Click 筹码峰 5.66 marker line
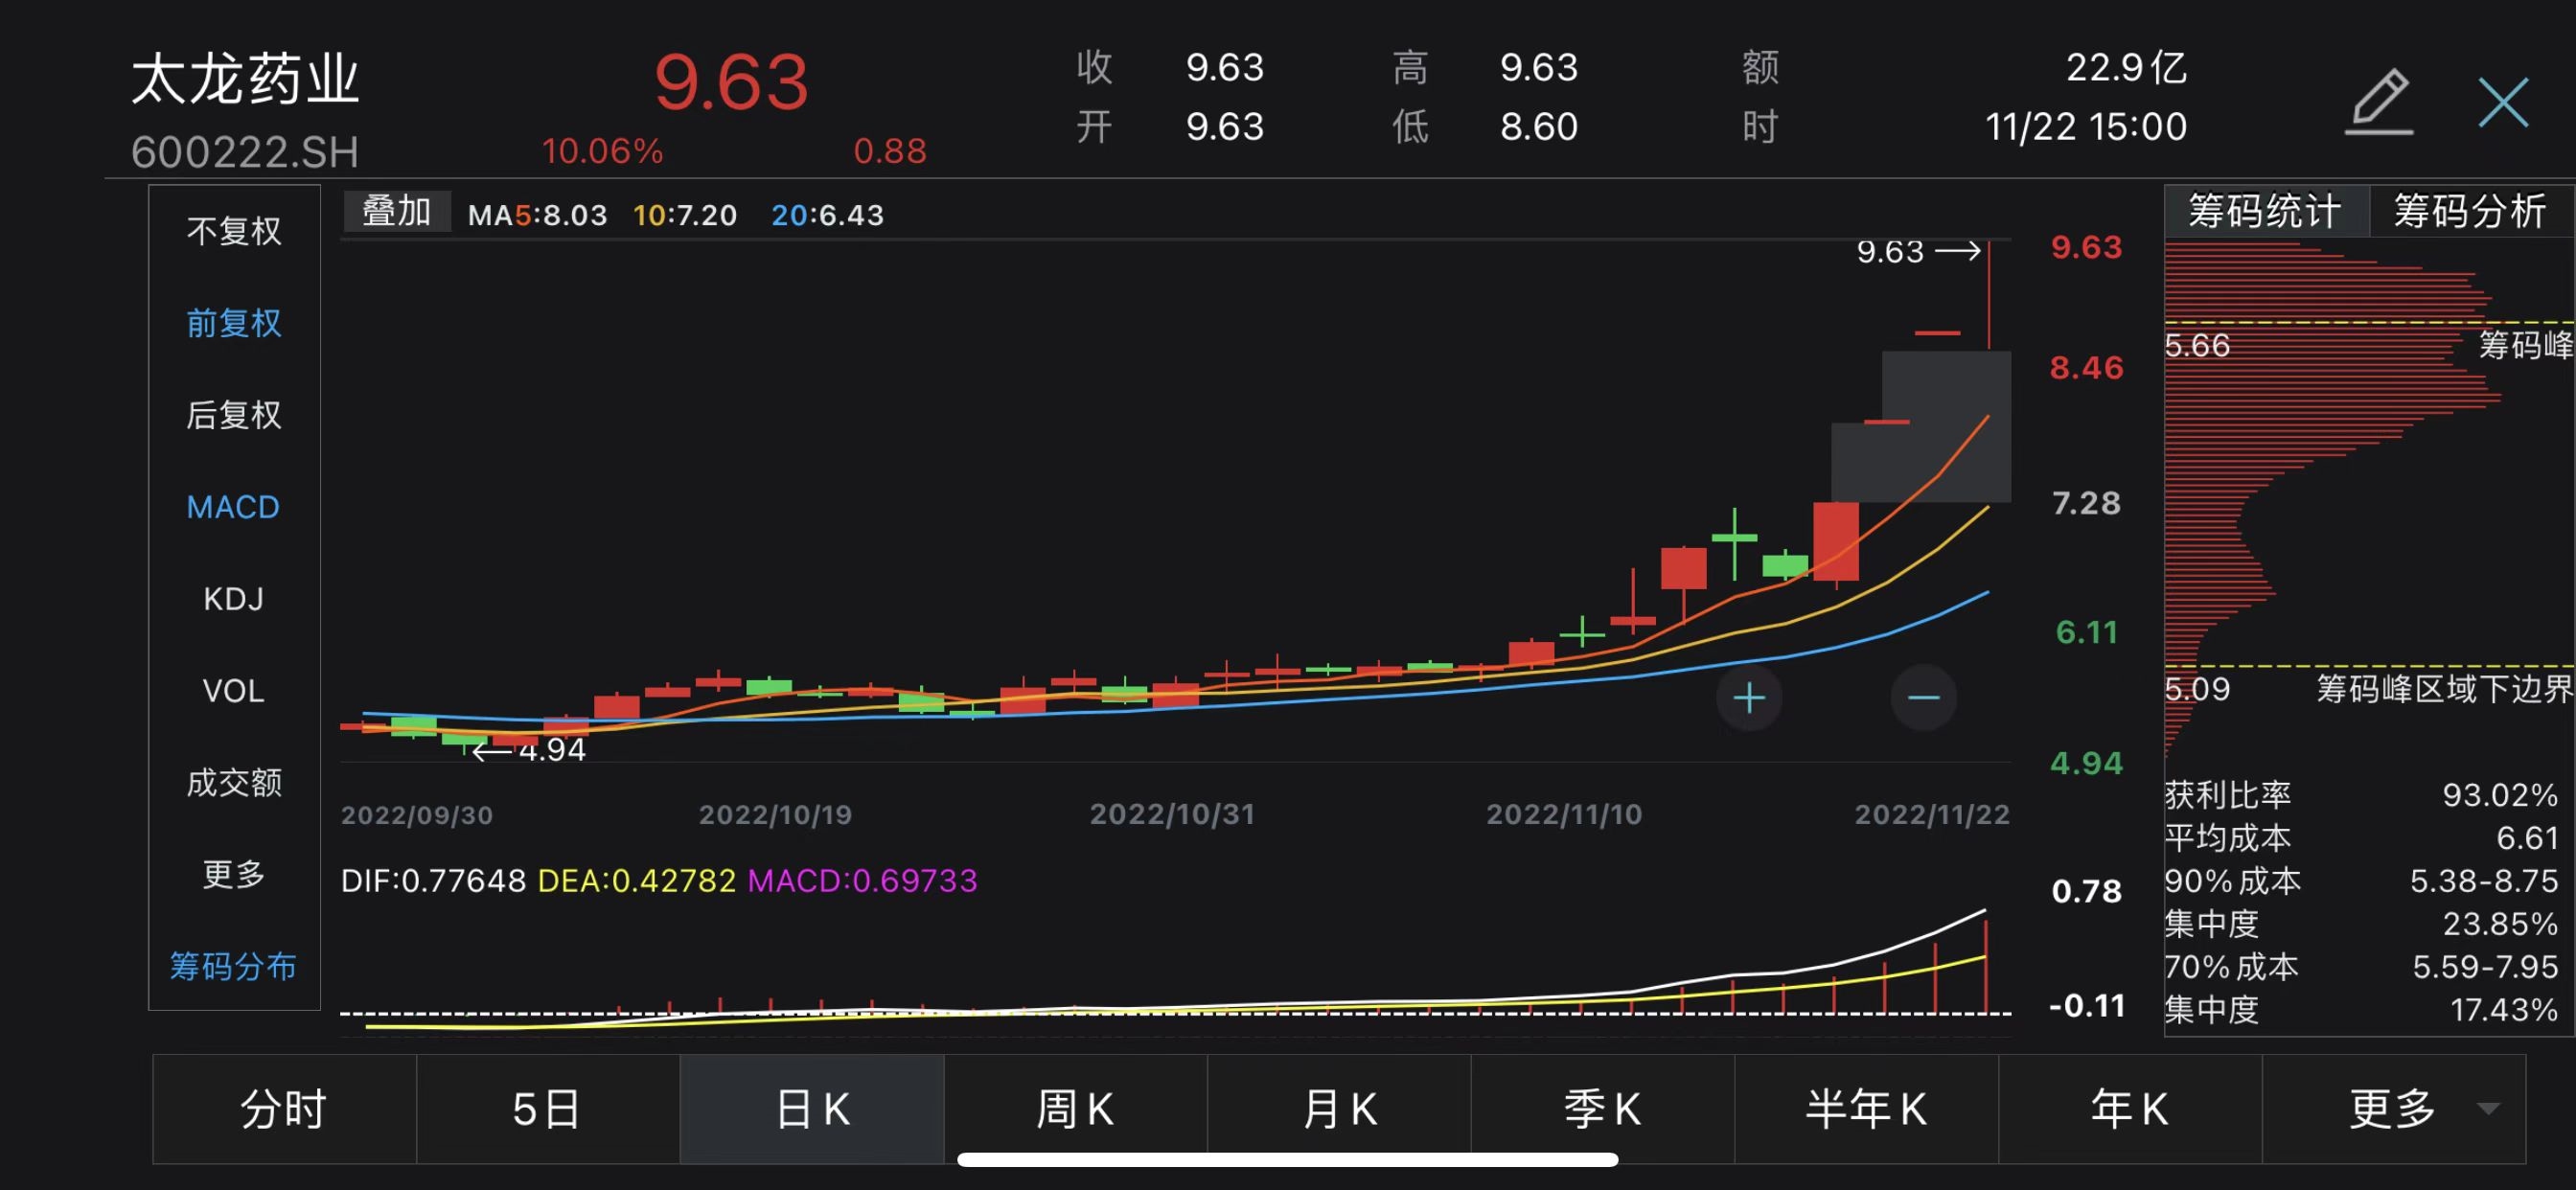The image size is (2576, 1190). point(2360,323)
